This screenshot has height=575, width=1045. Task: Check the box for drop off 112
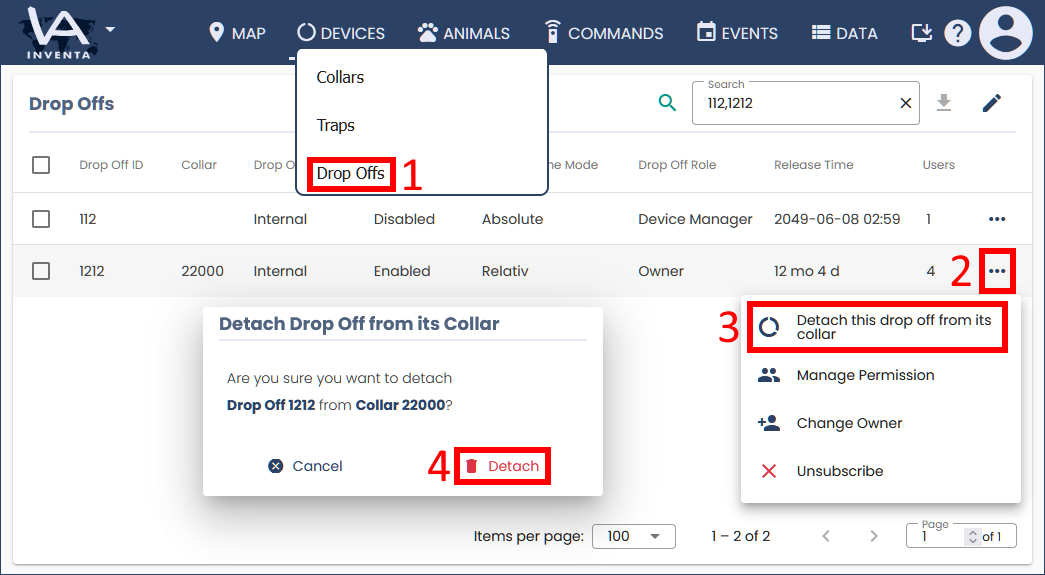point(41,219)
